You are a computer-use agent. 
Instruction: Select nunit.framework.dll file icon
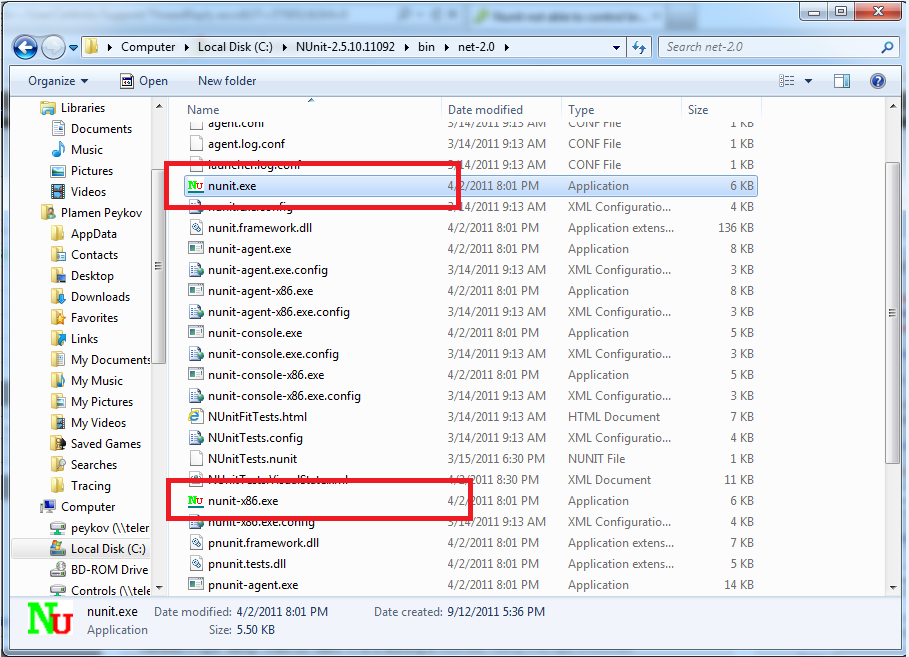pyautogui.click(x=196, y=228)
